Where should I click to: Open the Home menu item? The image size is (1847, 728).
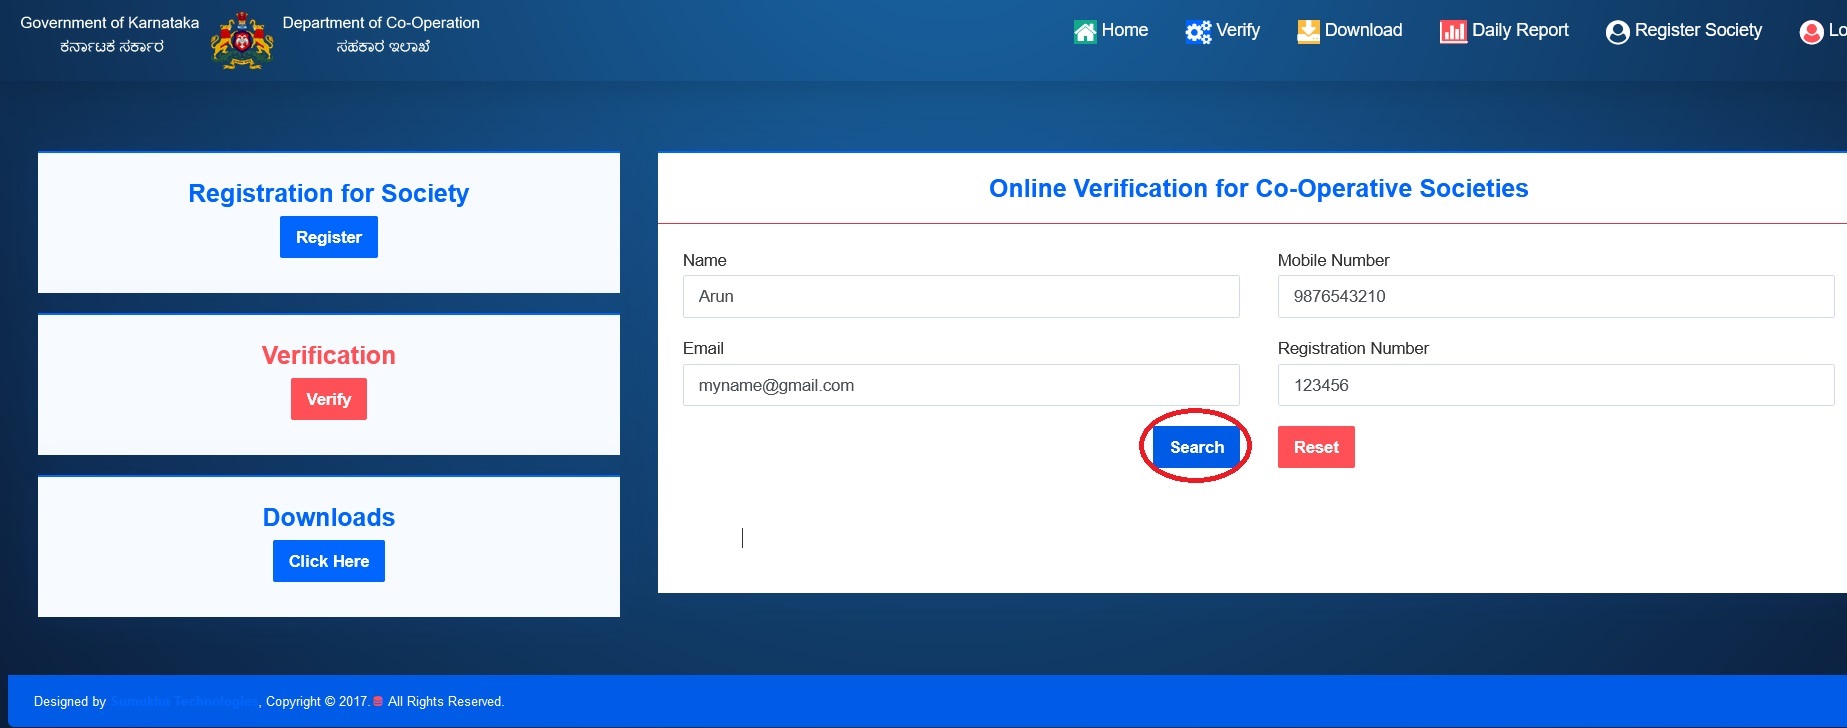[x=1124, y=30]
